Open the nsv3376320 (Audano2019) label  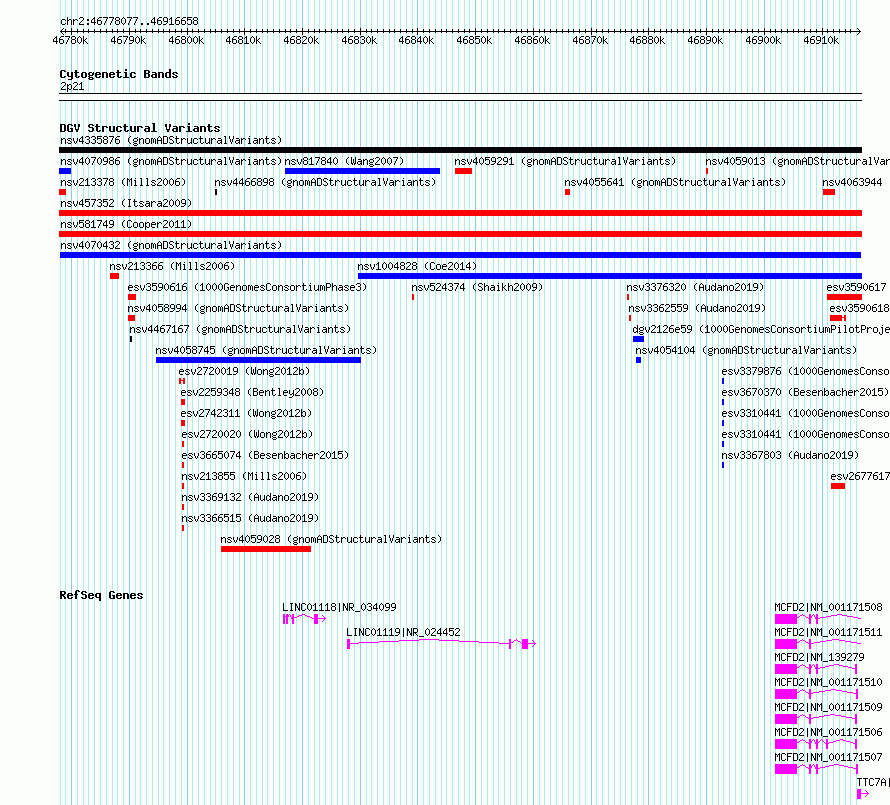click(x=695, y=287)
